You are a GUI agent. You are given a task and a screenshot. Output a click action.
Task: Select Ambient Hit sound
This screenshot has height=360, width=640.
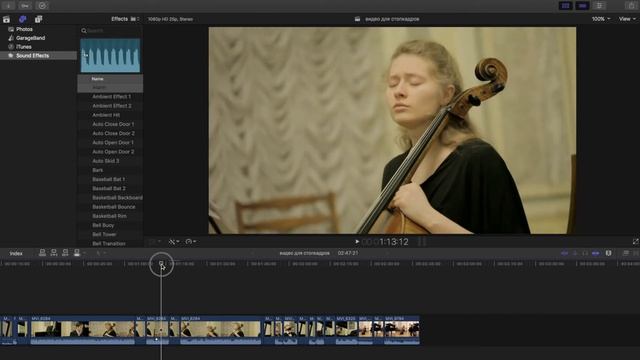[106, 115]
